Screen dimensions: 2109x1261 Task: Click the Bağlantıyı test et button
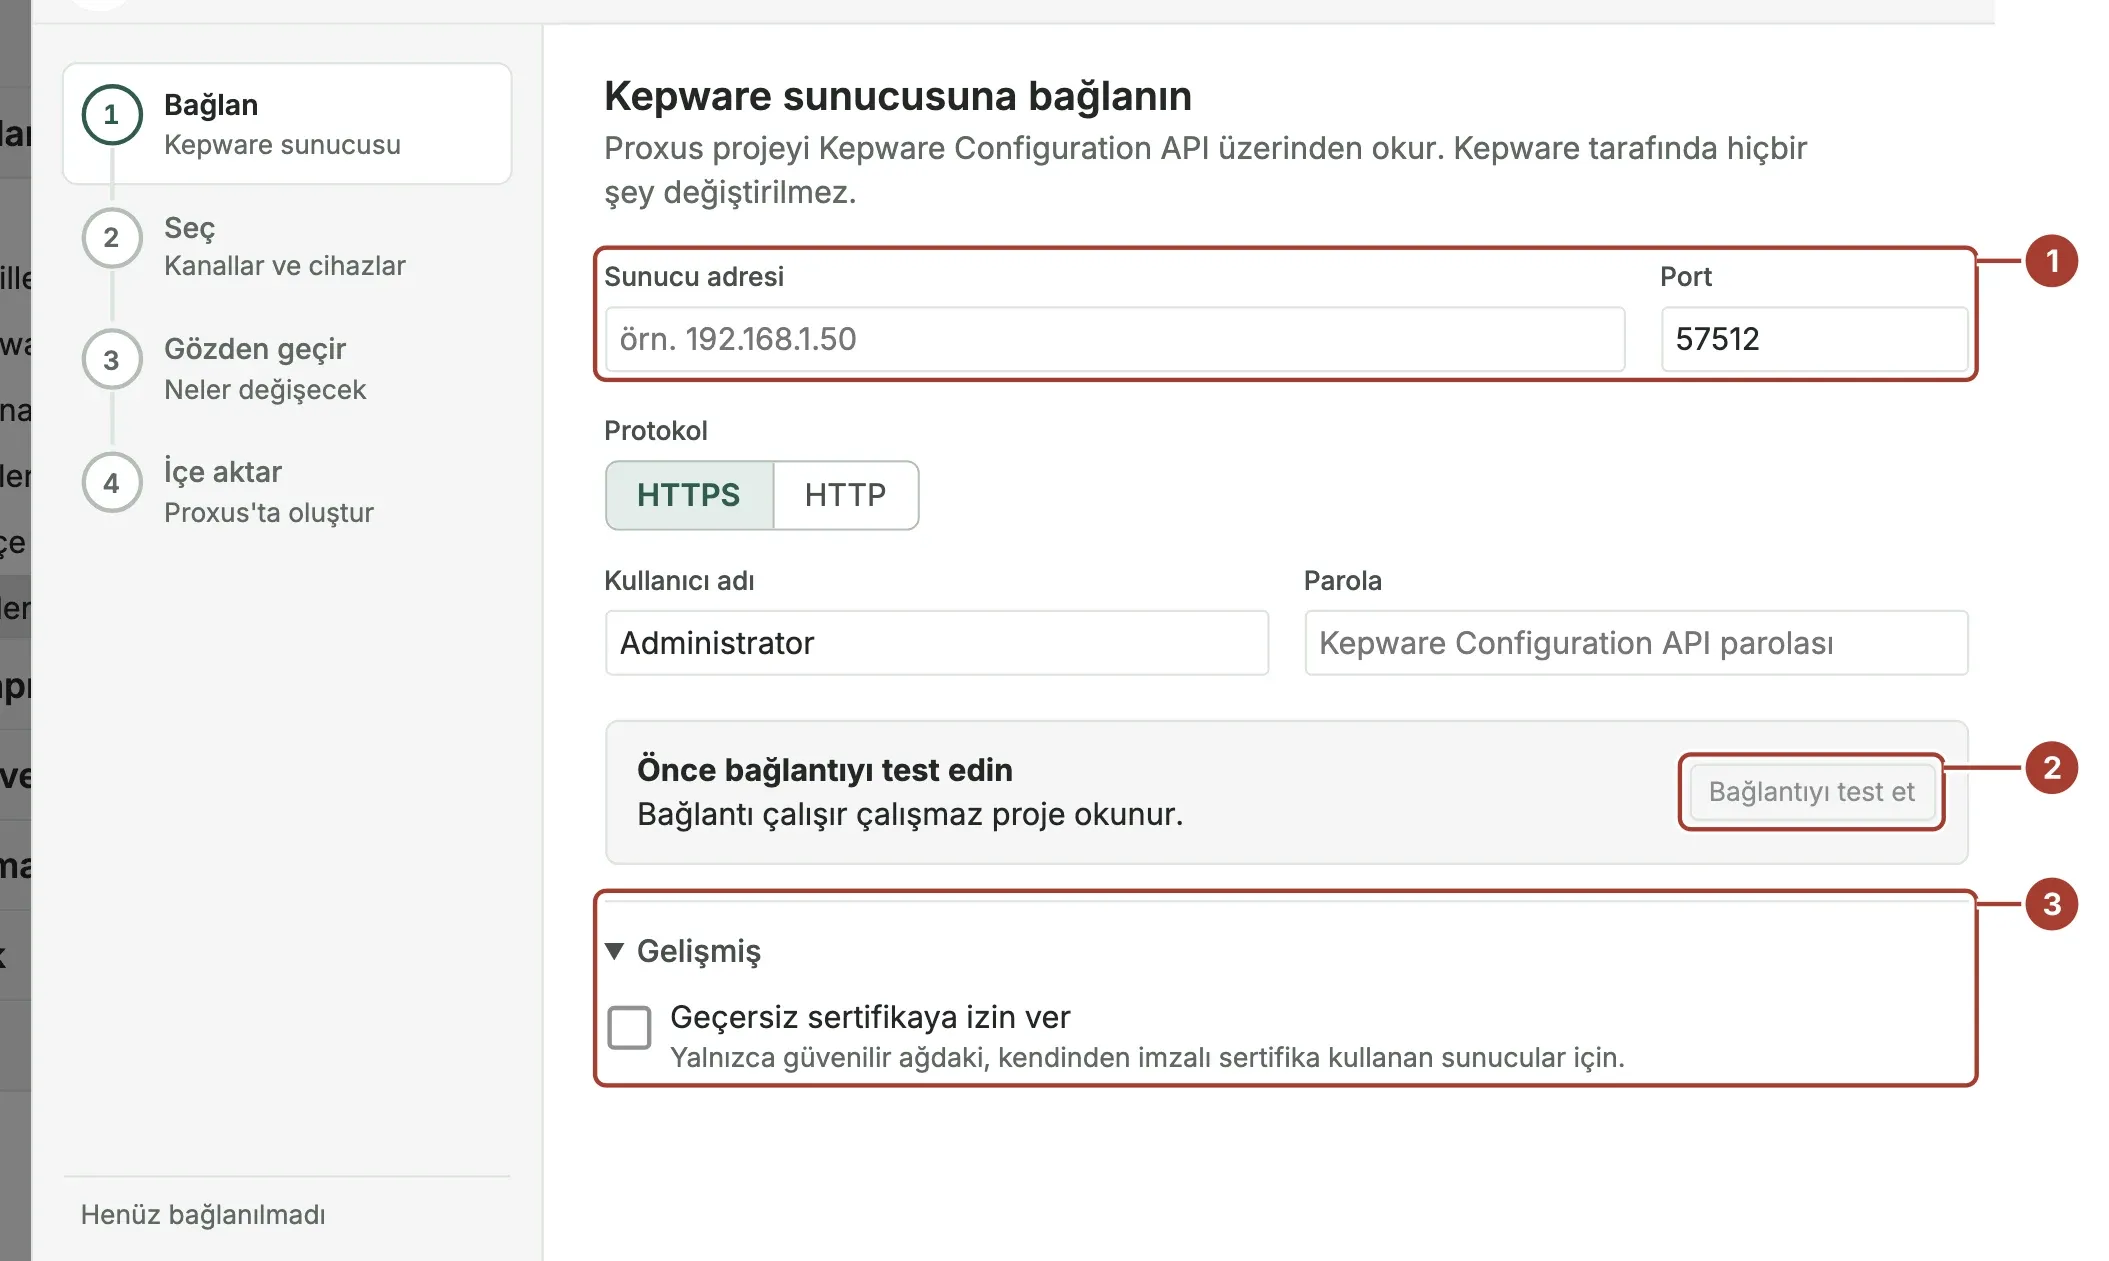pyautogui.click(x=1811, y=792)
